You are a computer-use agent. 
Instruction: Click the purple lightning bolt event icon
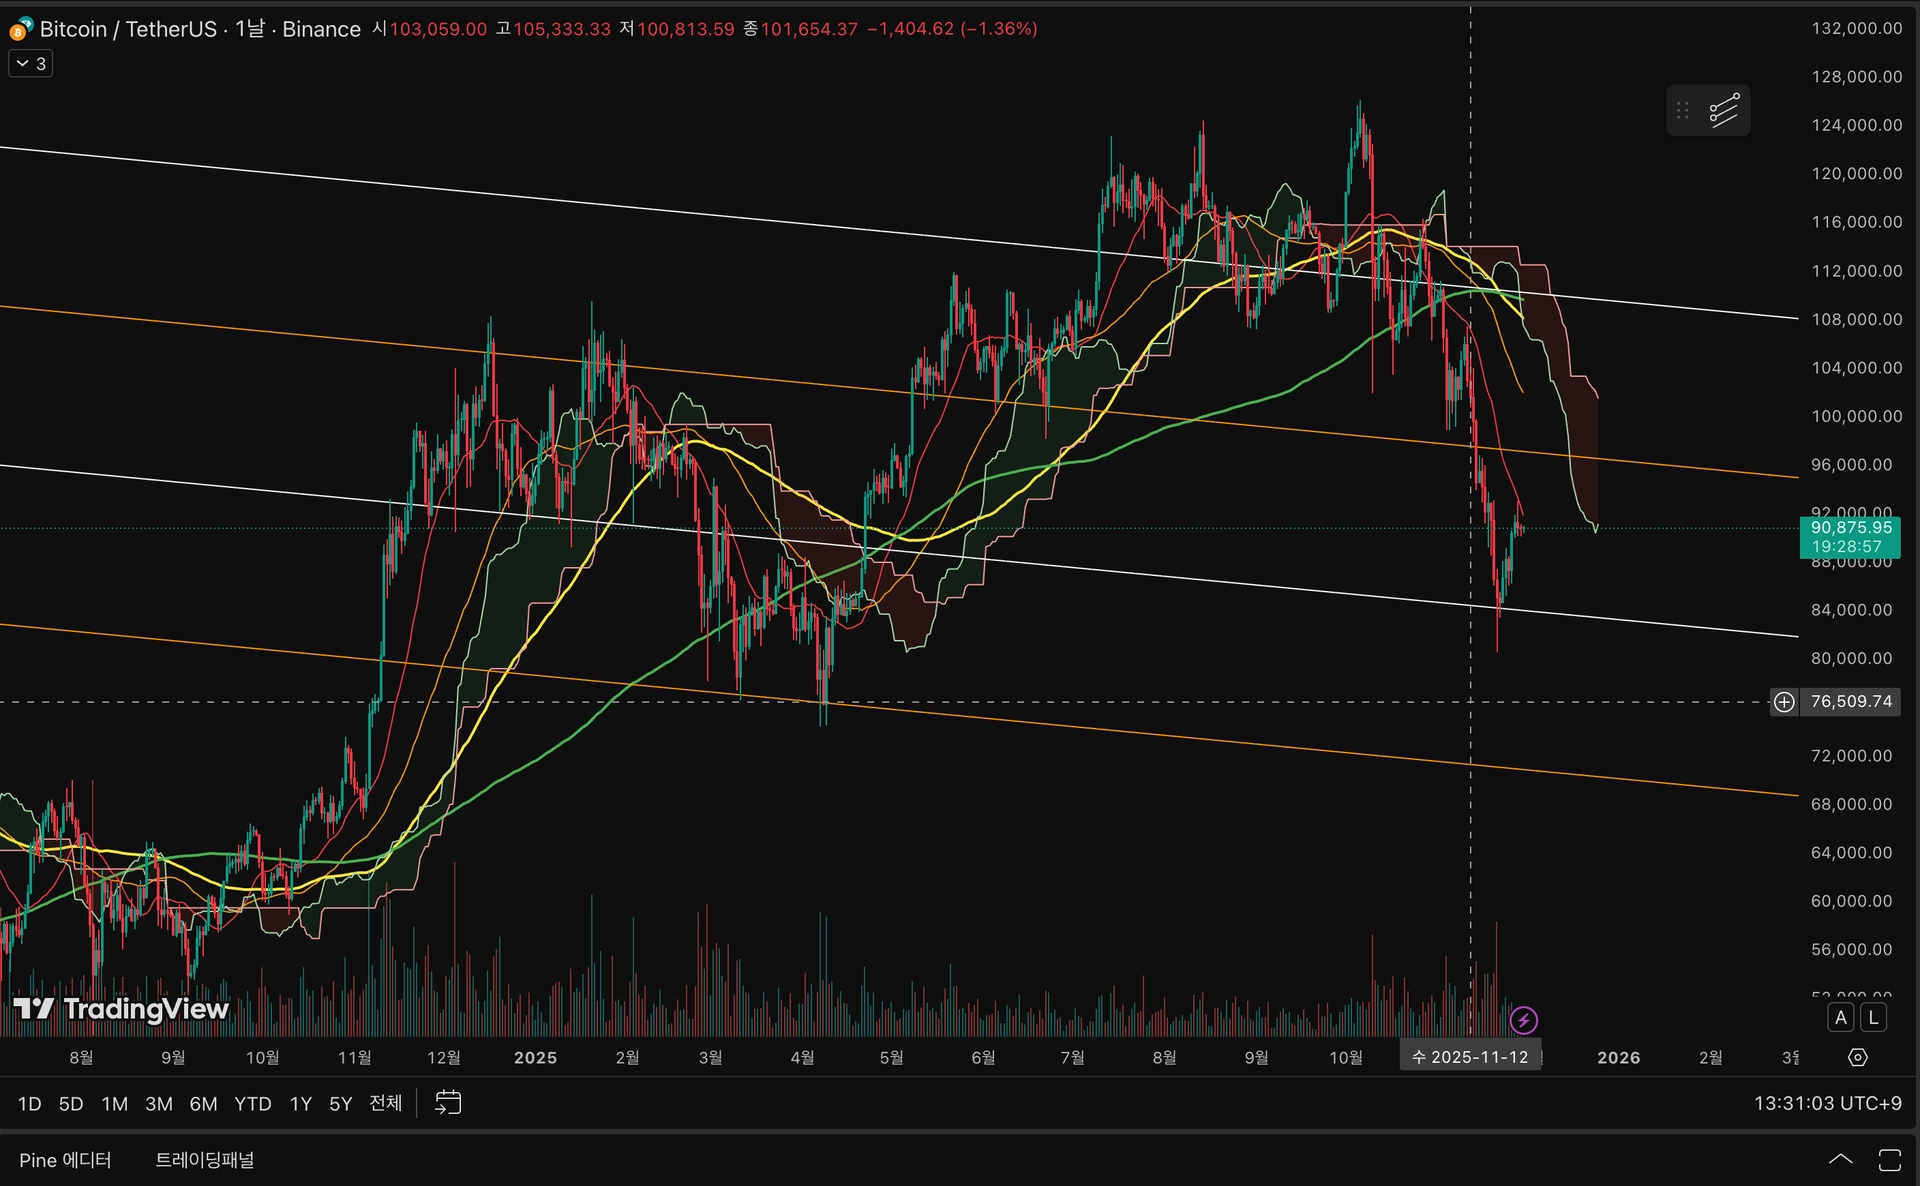point(1523,1020)
